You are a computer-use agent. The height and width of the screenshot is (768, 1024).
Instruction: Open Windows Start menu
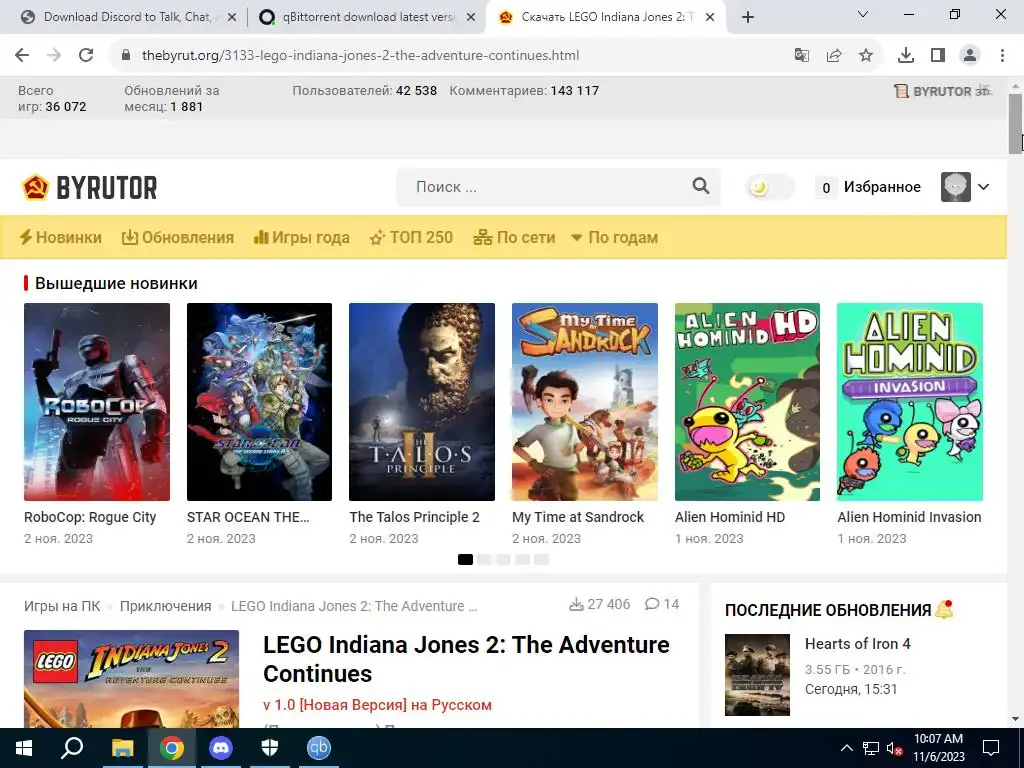24,748
